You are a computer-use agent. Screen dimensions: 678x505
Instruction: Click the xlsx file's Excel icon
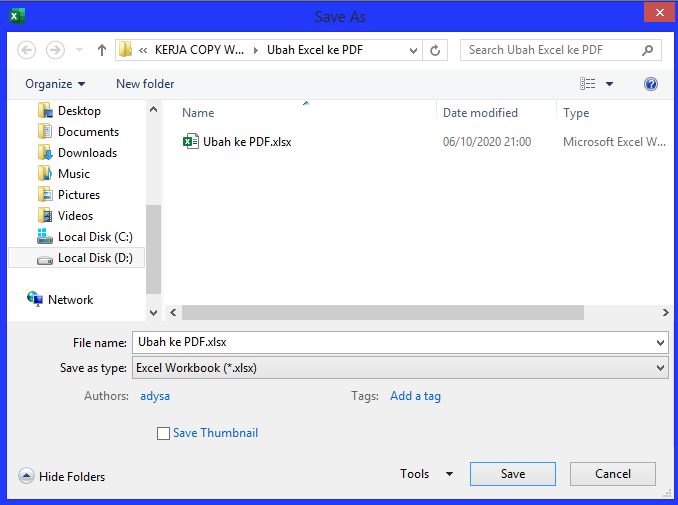click(x=191, y=141)
